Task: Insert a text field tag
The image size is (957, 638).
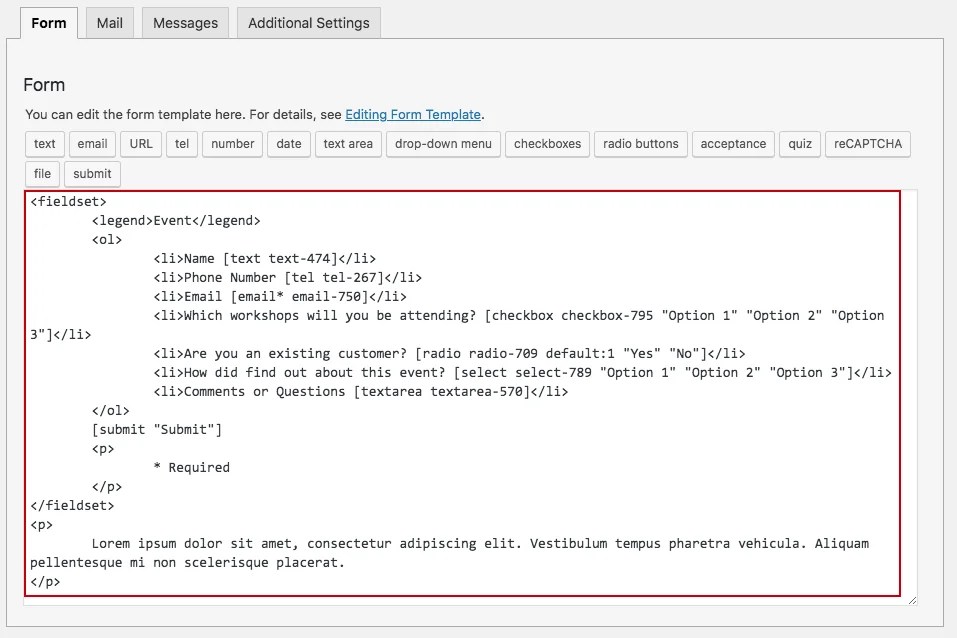Action: click(x=45, y=144)
